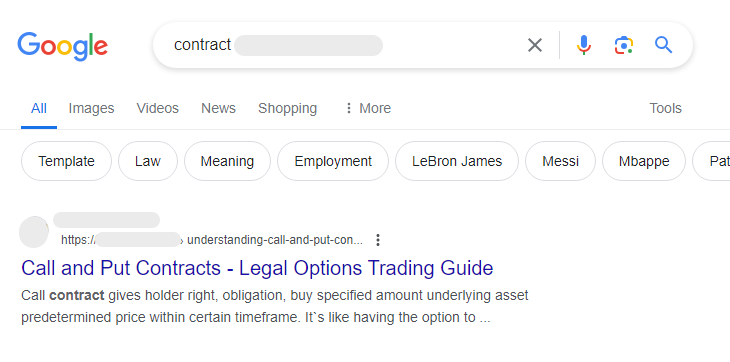
Task: Open Call and Put Contracts result link
Action: click(x=257, y=268)
